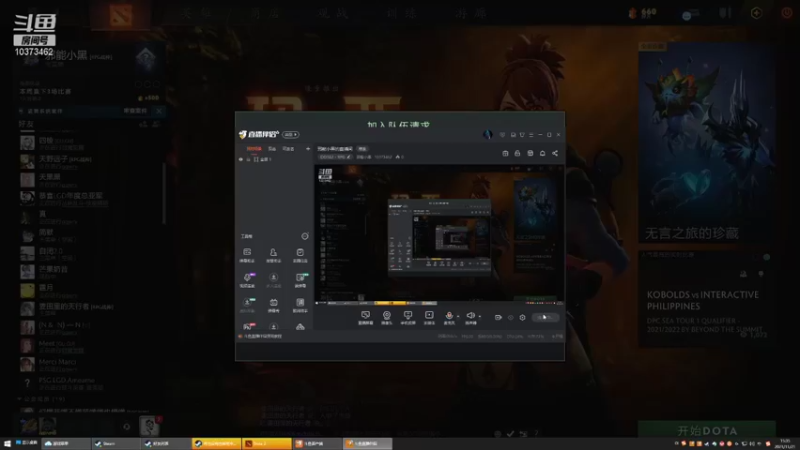Open the bell notification icon in streaming app

click(x=542, y=153)
